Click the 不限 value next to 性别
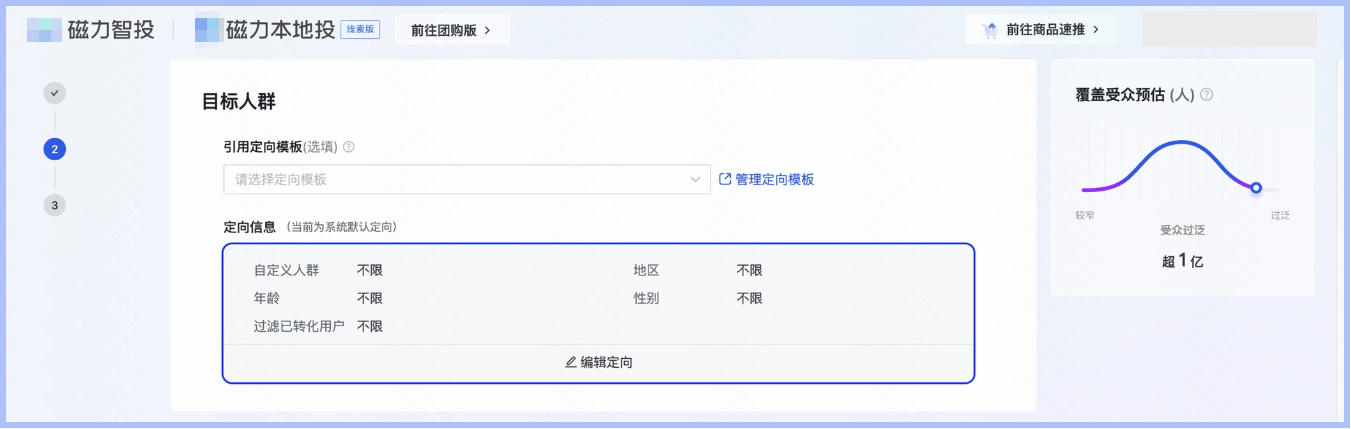1351x429 pixels. tap(750, 298)
